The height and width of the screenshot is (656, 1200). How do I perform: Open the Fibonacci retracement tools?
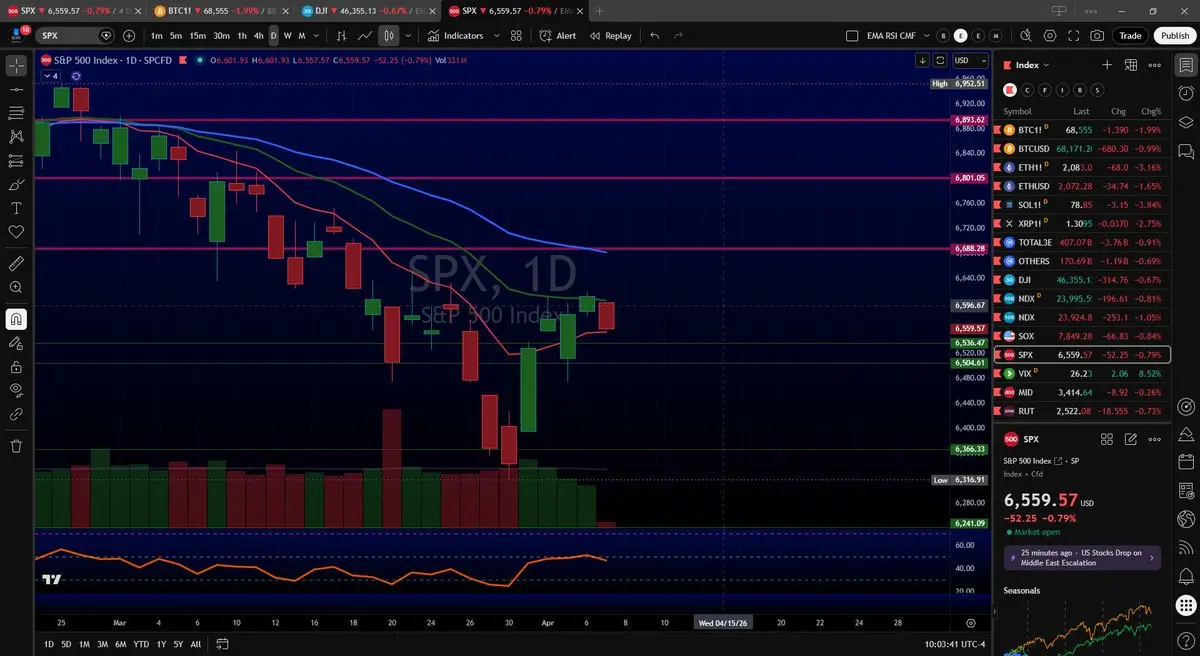pos(16,113)
